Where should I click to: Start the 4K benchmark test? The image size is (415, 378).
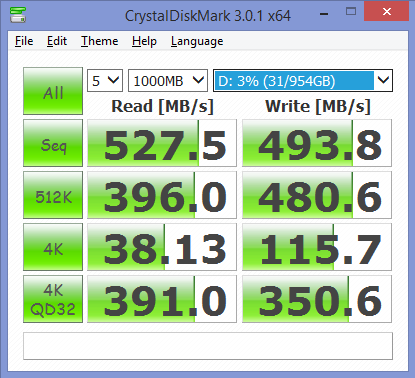[x=53, y=247]
